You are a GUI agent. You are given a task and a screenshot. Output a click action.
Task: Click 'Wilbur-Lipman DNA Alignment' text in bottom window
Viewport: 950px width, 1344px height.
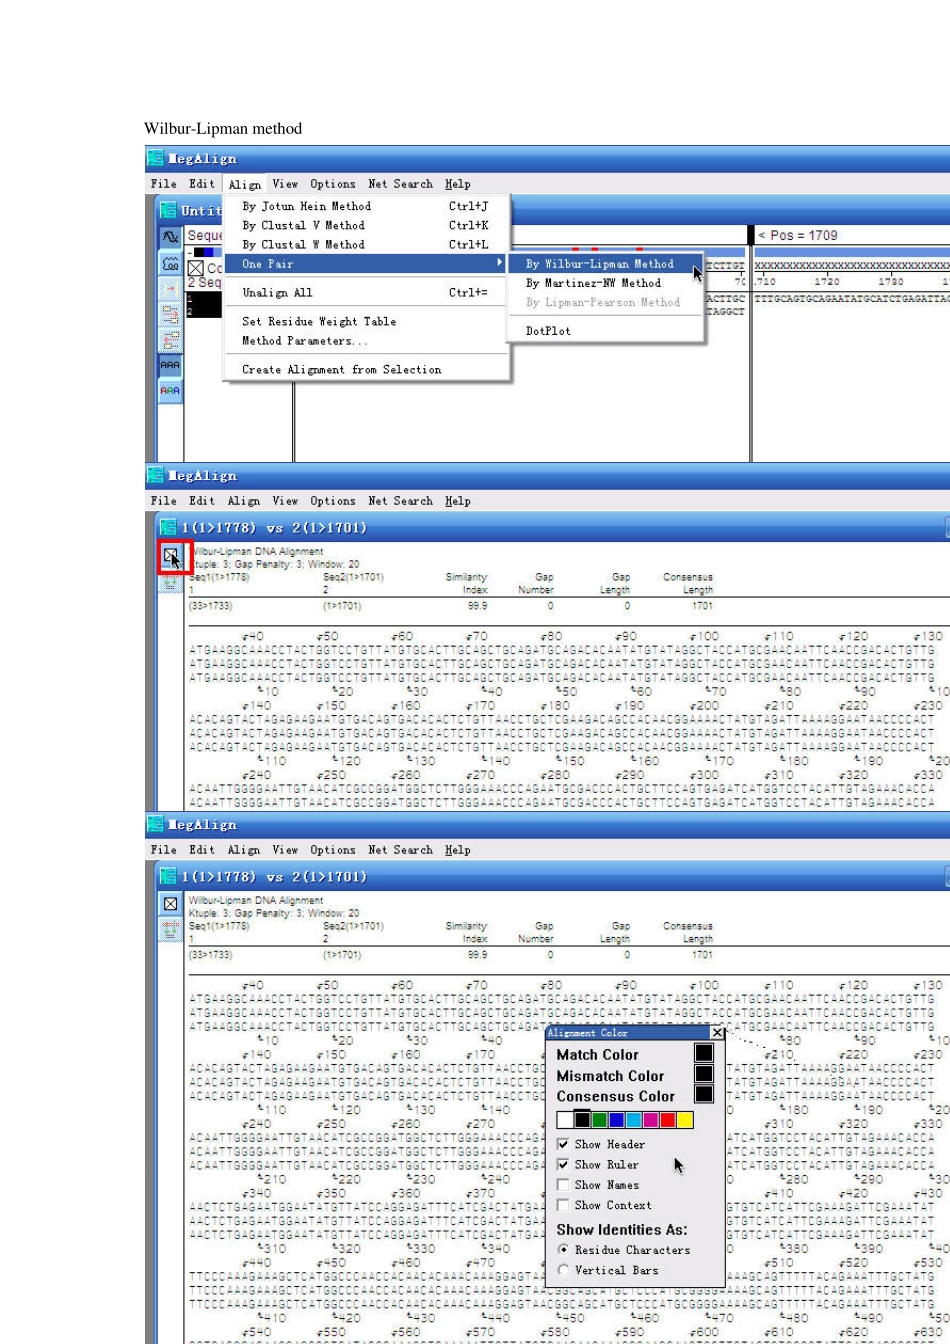(x=256, y=900)
